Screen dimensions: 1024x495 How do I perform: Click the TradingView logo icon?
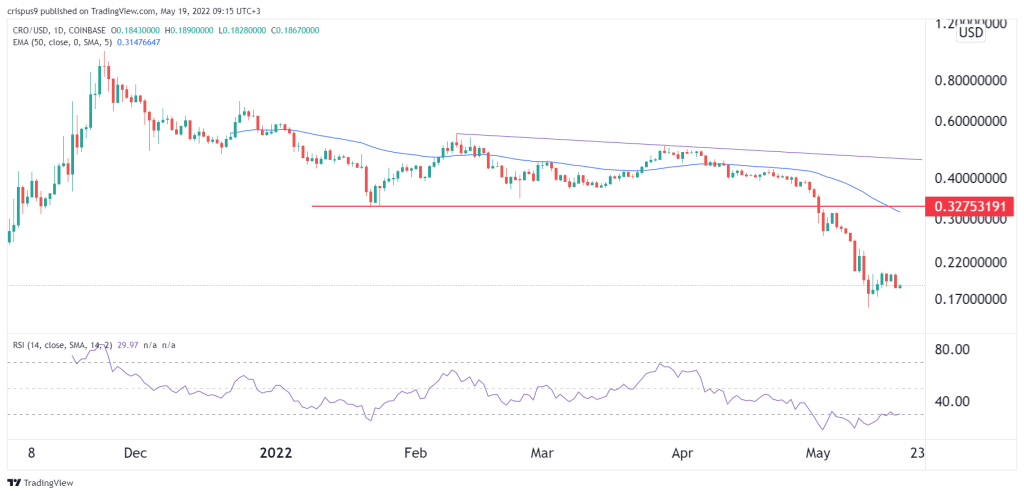point(14,483)
